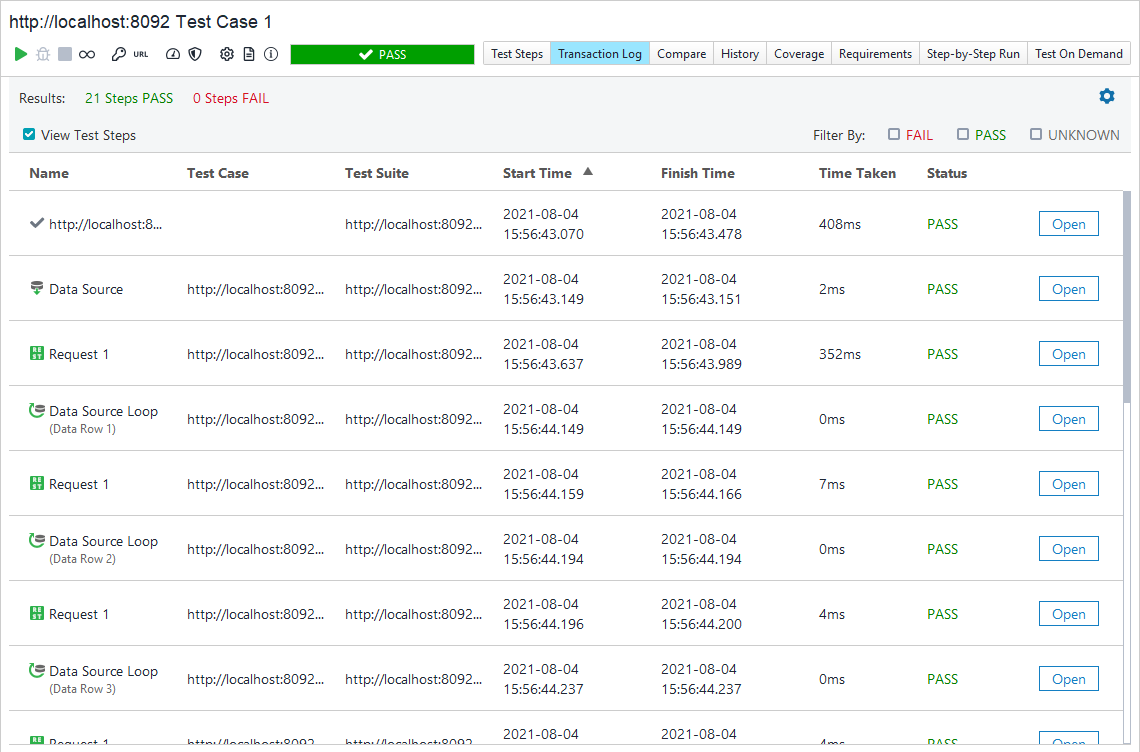Enable the FAIL filter checkbox
1140x752 pixels.
point(893,134)
